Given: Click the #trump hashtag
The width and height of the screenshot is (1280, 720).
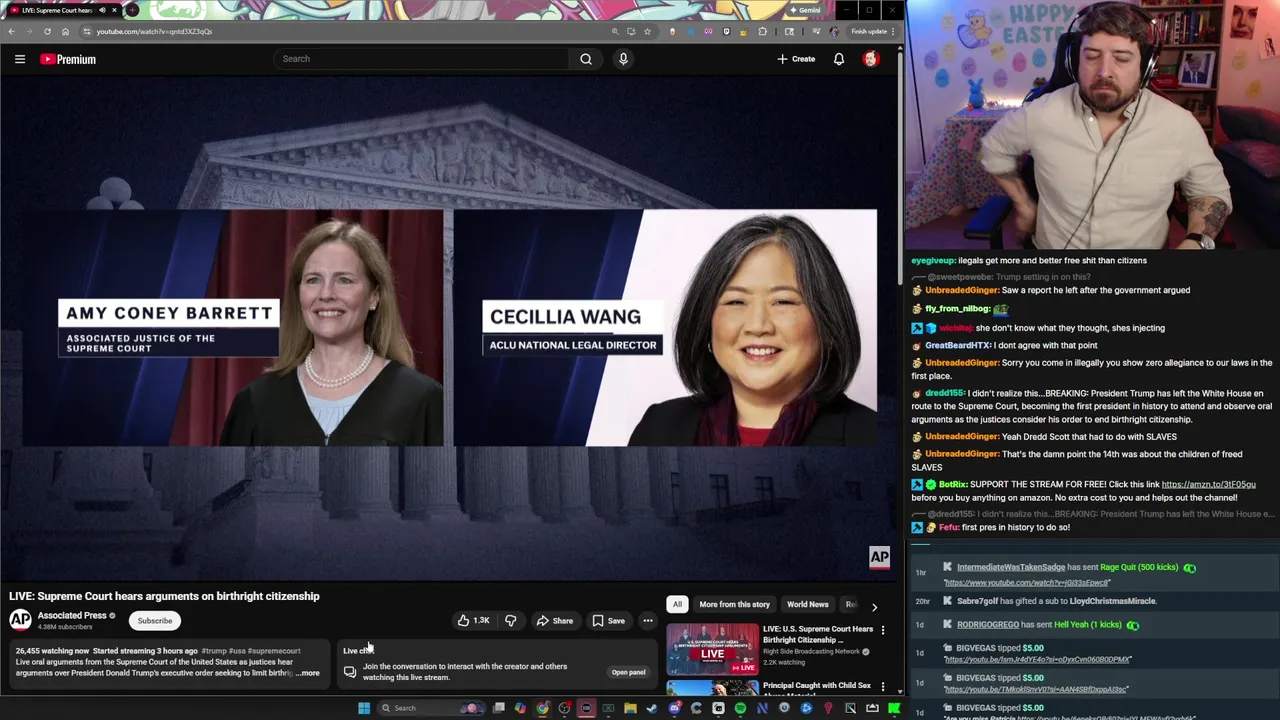Looking at the screenshot, I should point(213,651).
